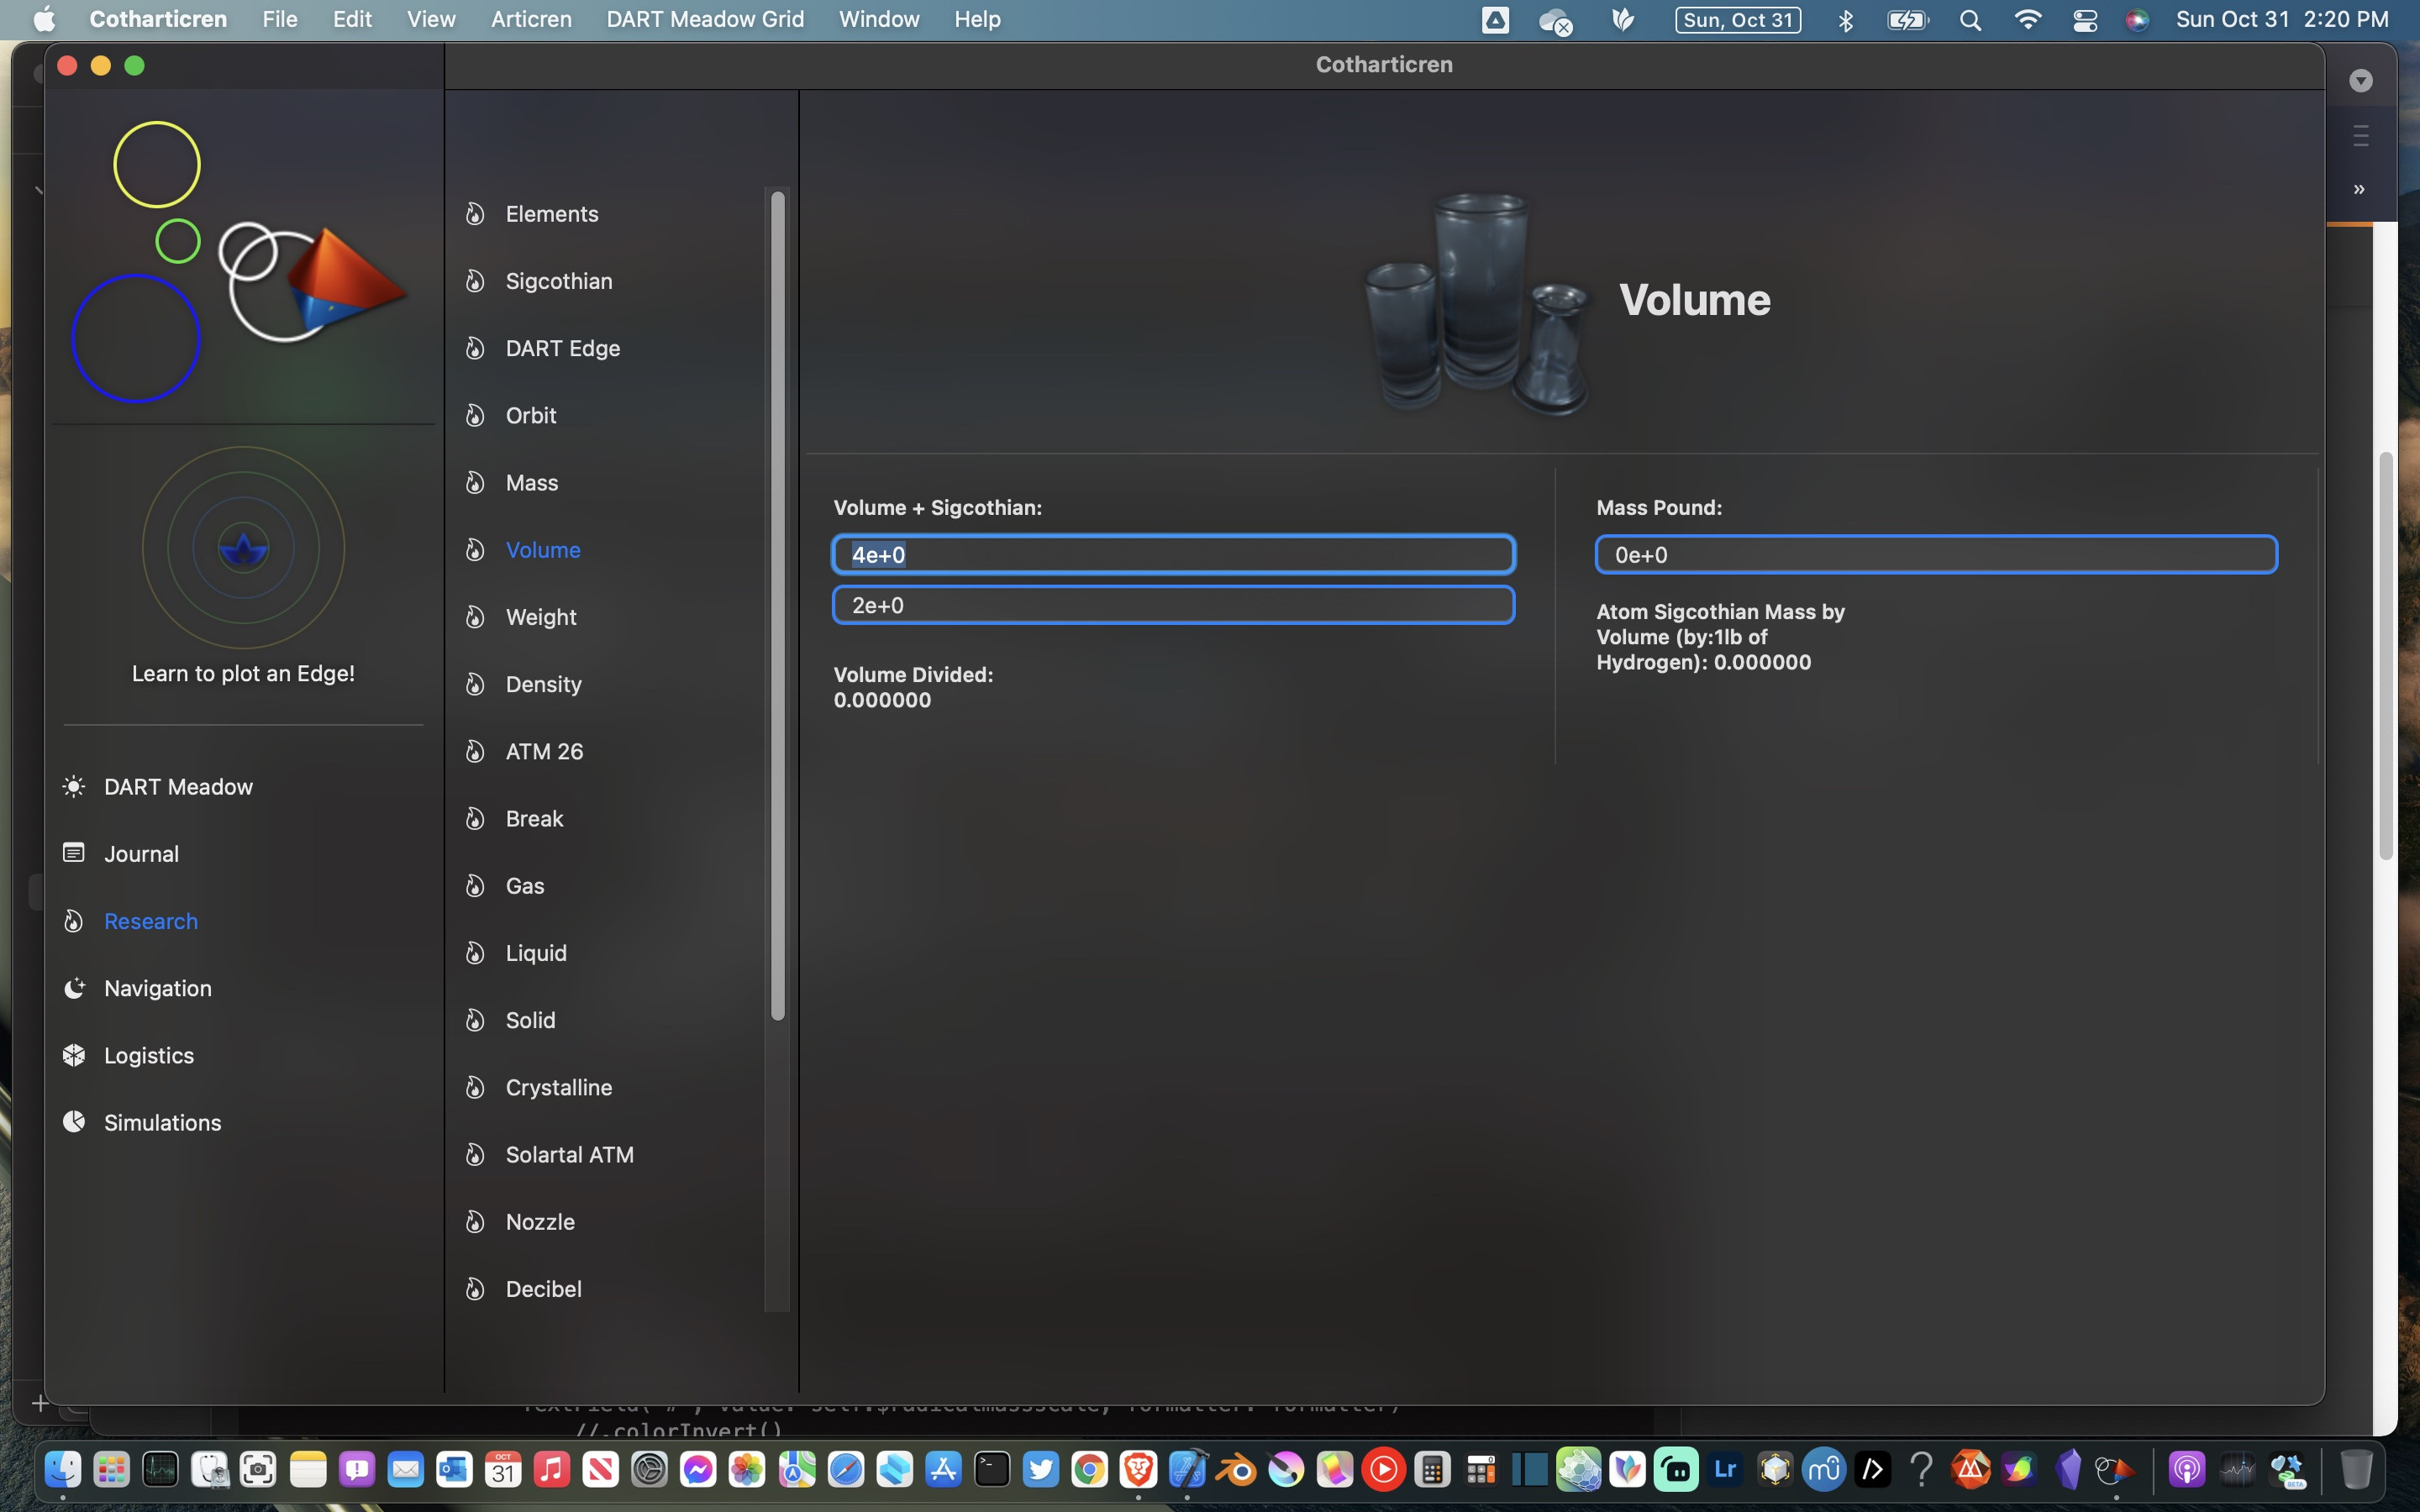
Task: Open the DART Meadow section
Action: coord(177,785)
